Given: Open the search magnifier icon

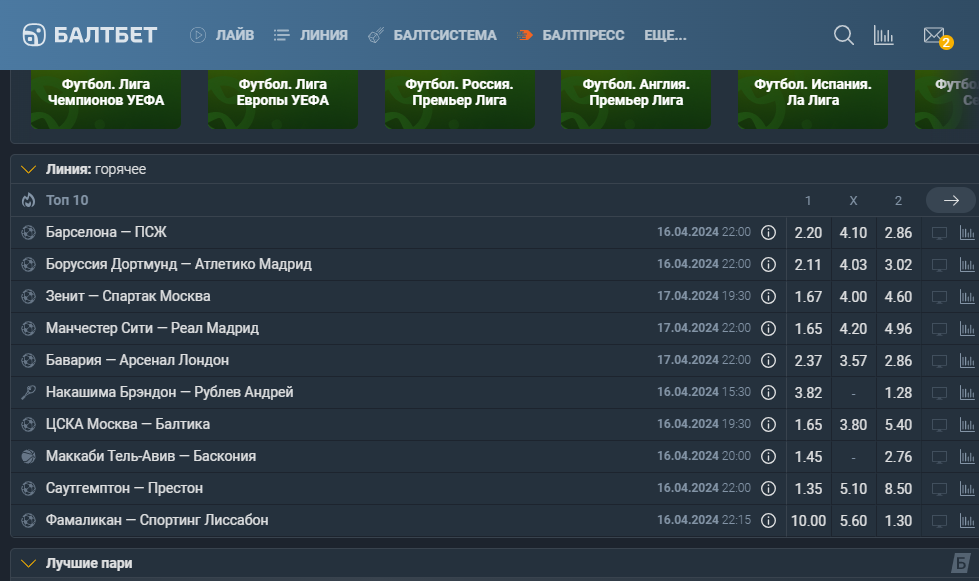Looking at the screenshot, I should [844, 35].
